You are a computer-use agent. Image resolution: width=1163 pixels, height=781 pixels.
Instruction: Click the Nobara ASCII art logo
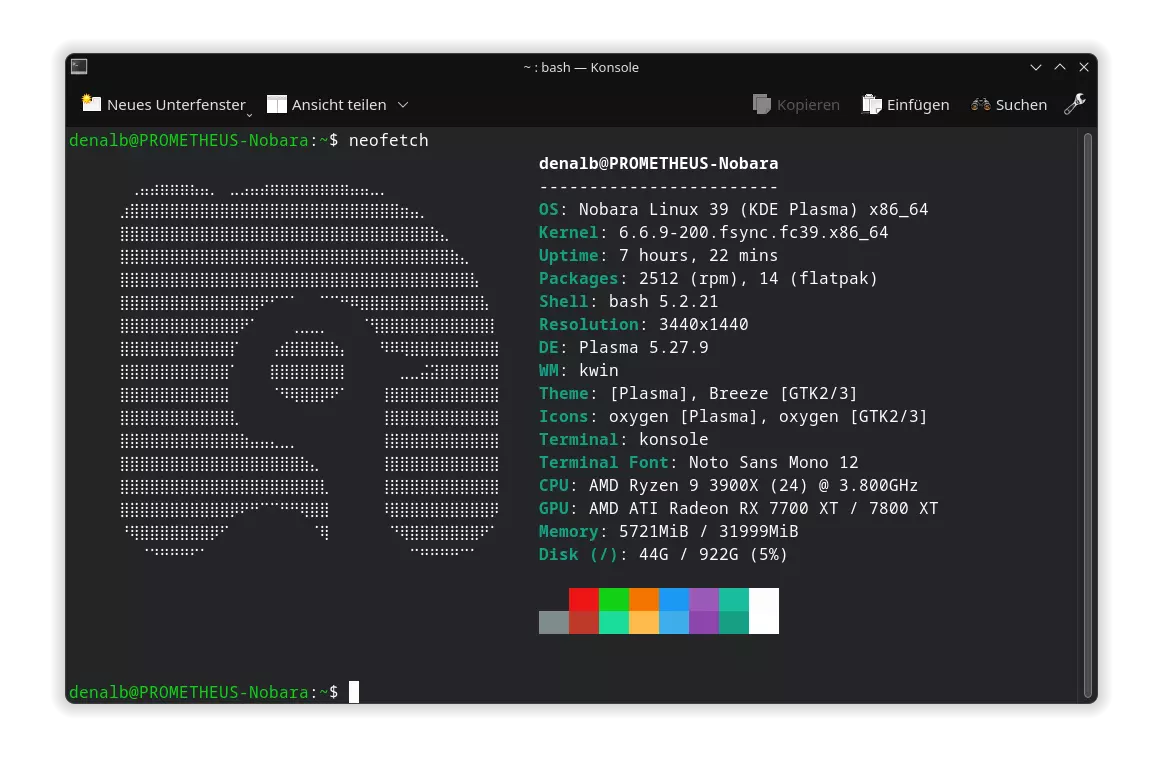309,370
